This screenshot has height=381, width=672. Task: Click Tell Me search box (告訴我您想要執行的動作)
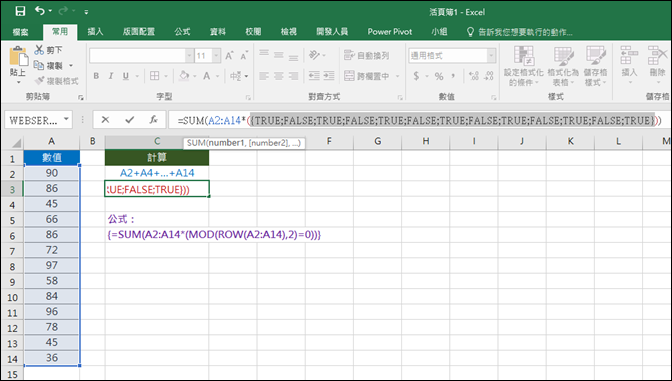519,32
